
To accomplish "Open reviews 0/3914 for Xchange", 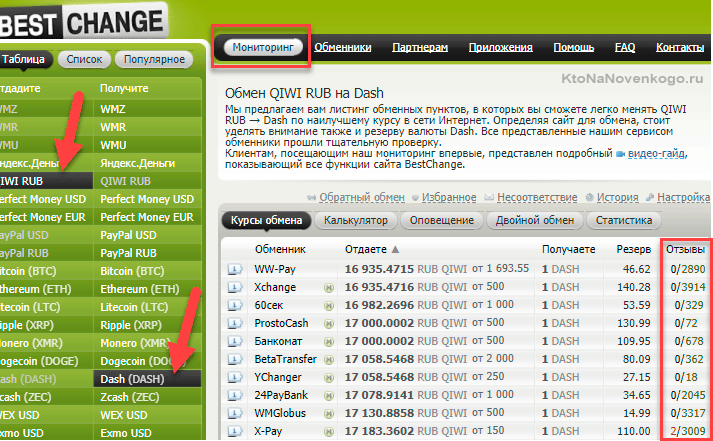I will click(x=688, y=287).
